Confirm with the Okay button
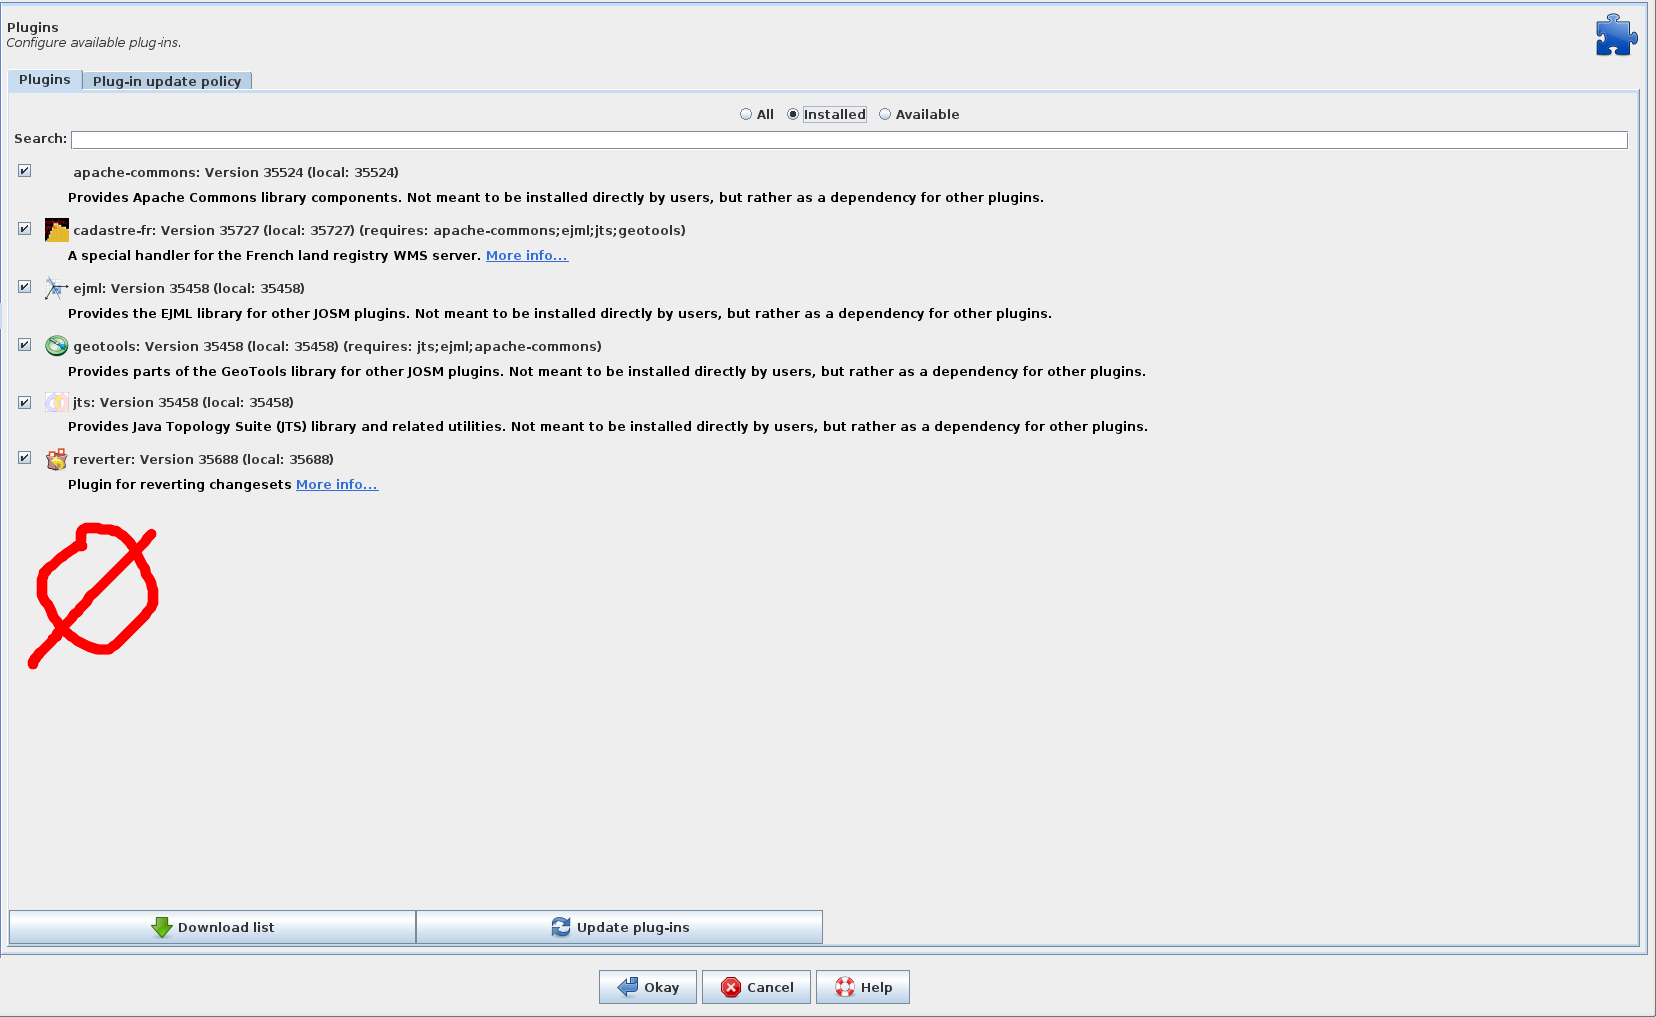Image resolution: width=1656 pixels, height=1017 pixels. pyautogui.click(x=648, y=987)
